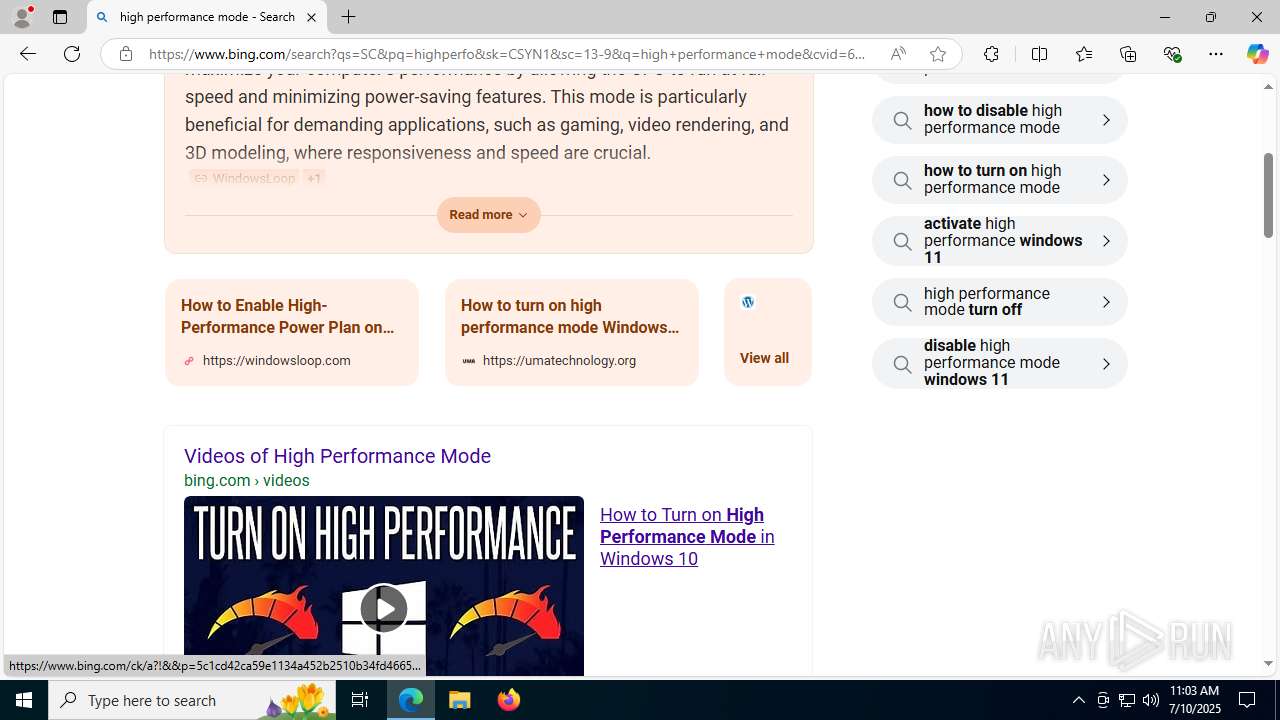Click View all sources card
The image size is (1280, 720).
768,332
